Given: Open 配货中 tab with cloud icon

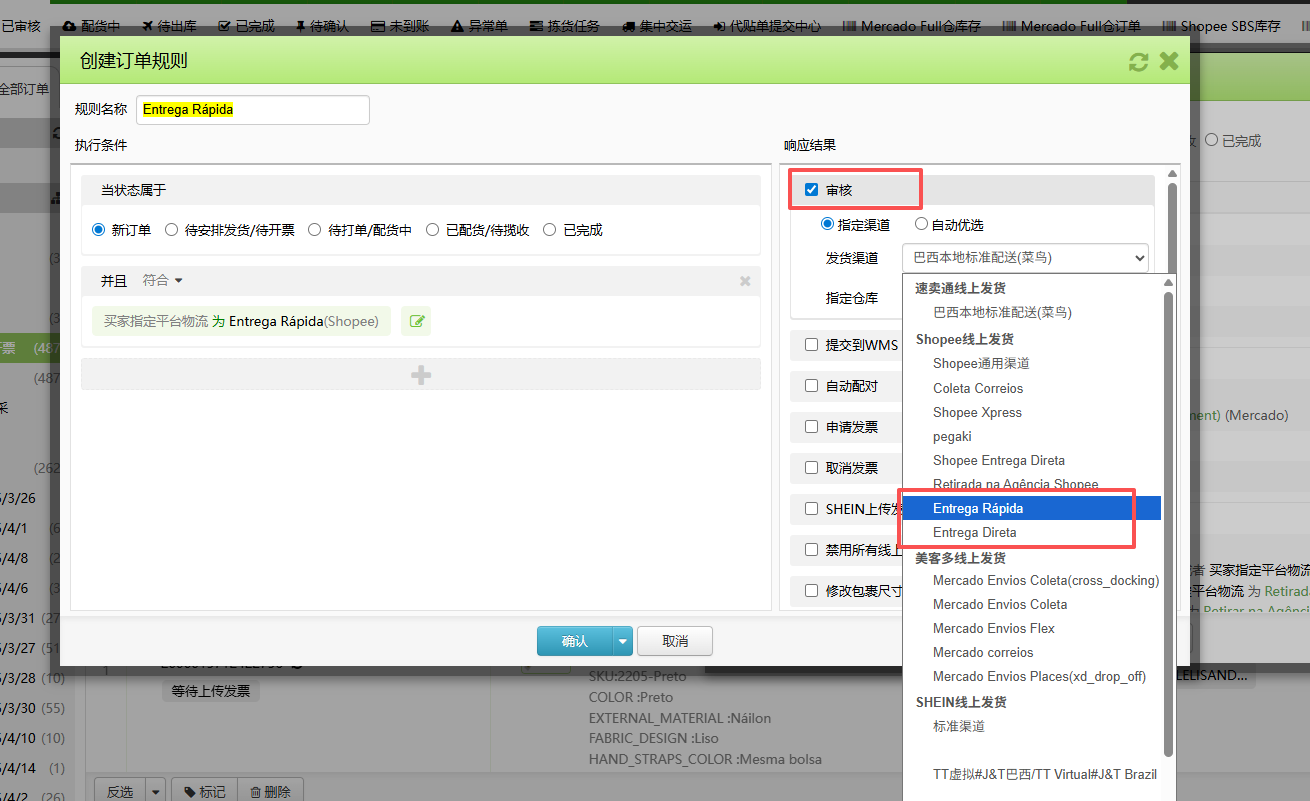Looking at the screenshot, I should pyautogui.click(x=91, y=26).
